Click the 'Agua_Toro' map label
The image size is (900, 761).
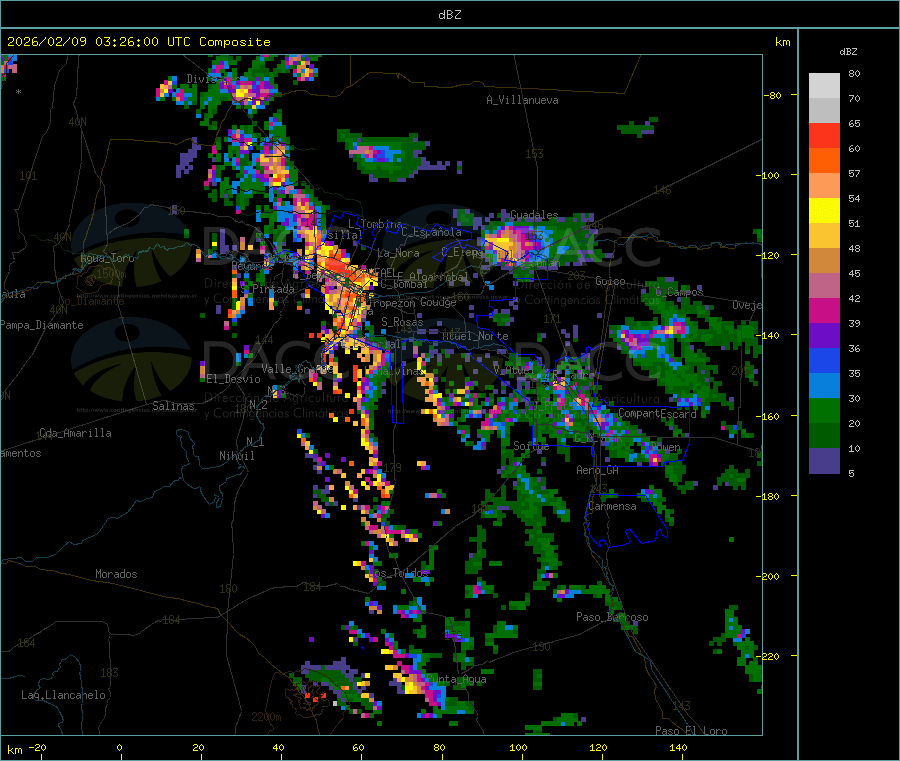click(107, 258)
